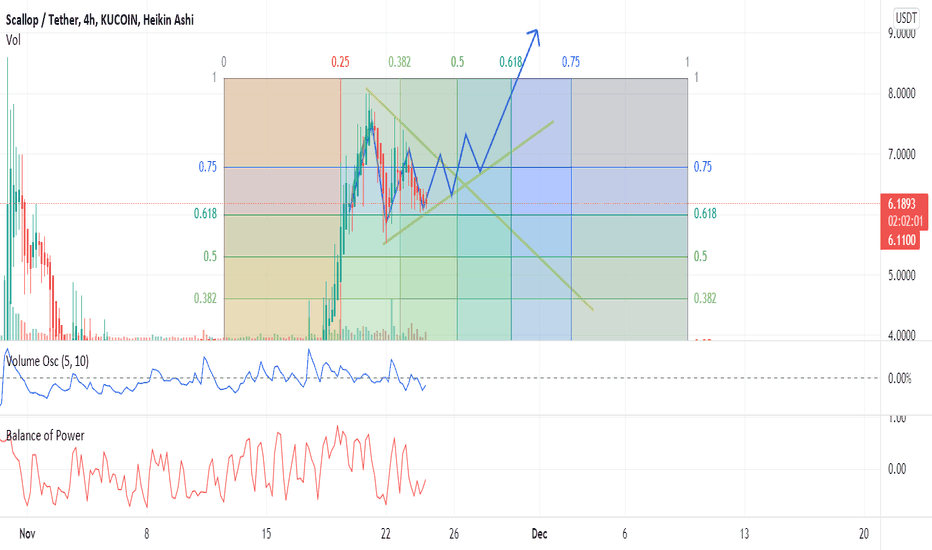Image resolution: width=932 pixels, height=550 pixels.
Task: Click the Scallop / Tether chart title
Action: point(100,20)
